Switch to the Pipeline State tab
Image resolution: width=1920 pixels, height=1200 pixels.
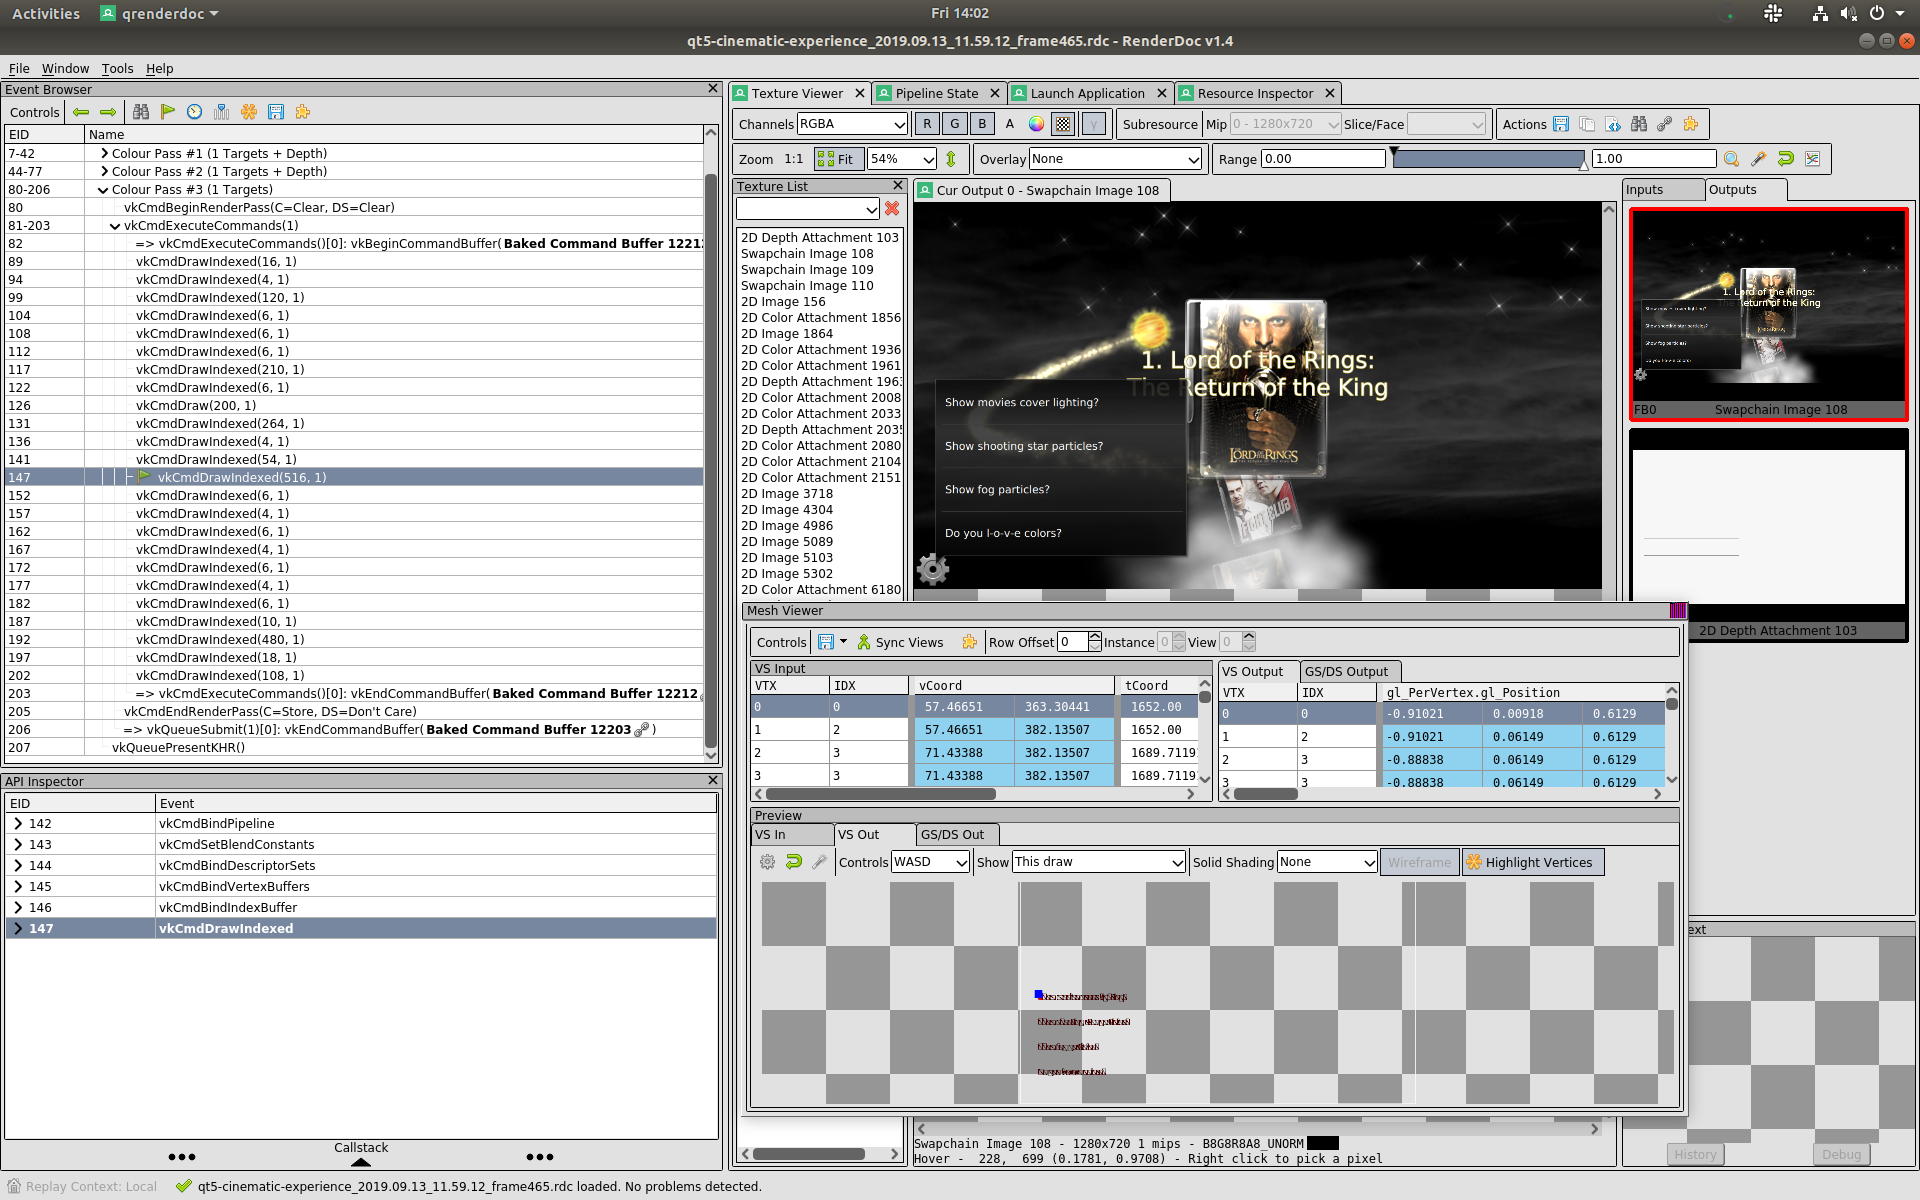[936, 92]
